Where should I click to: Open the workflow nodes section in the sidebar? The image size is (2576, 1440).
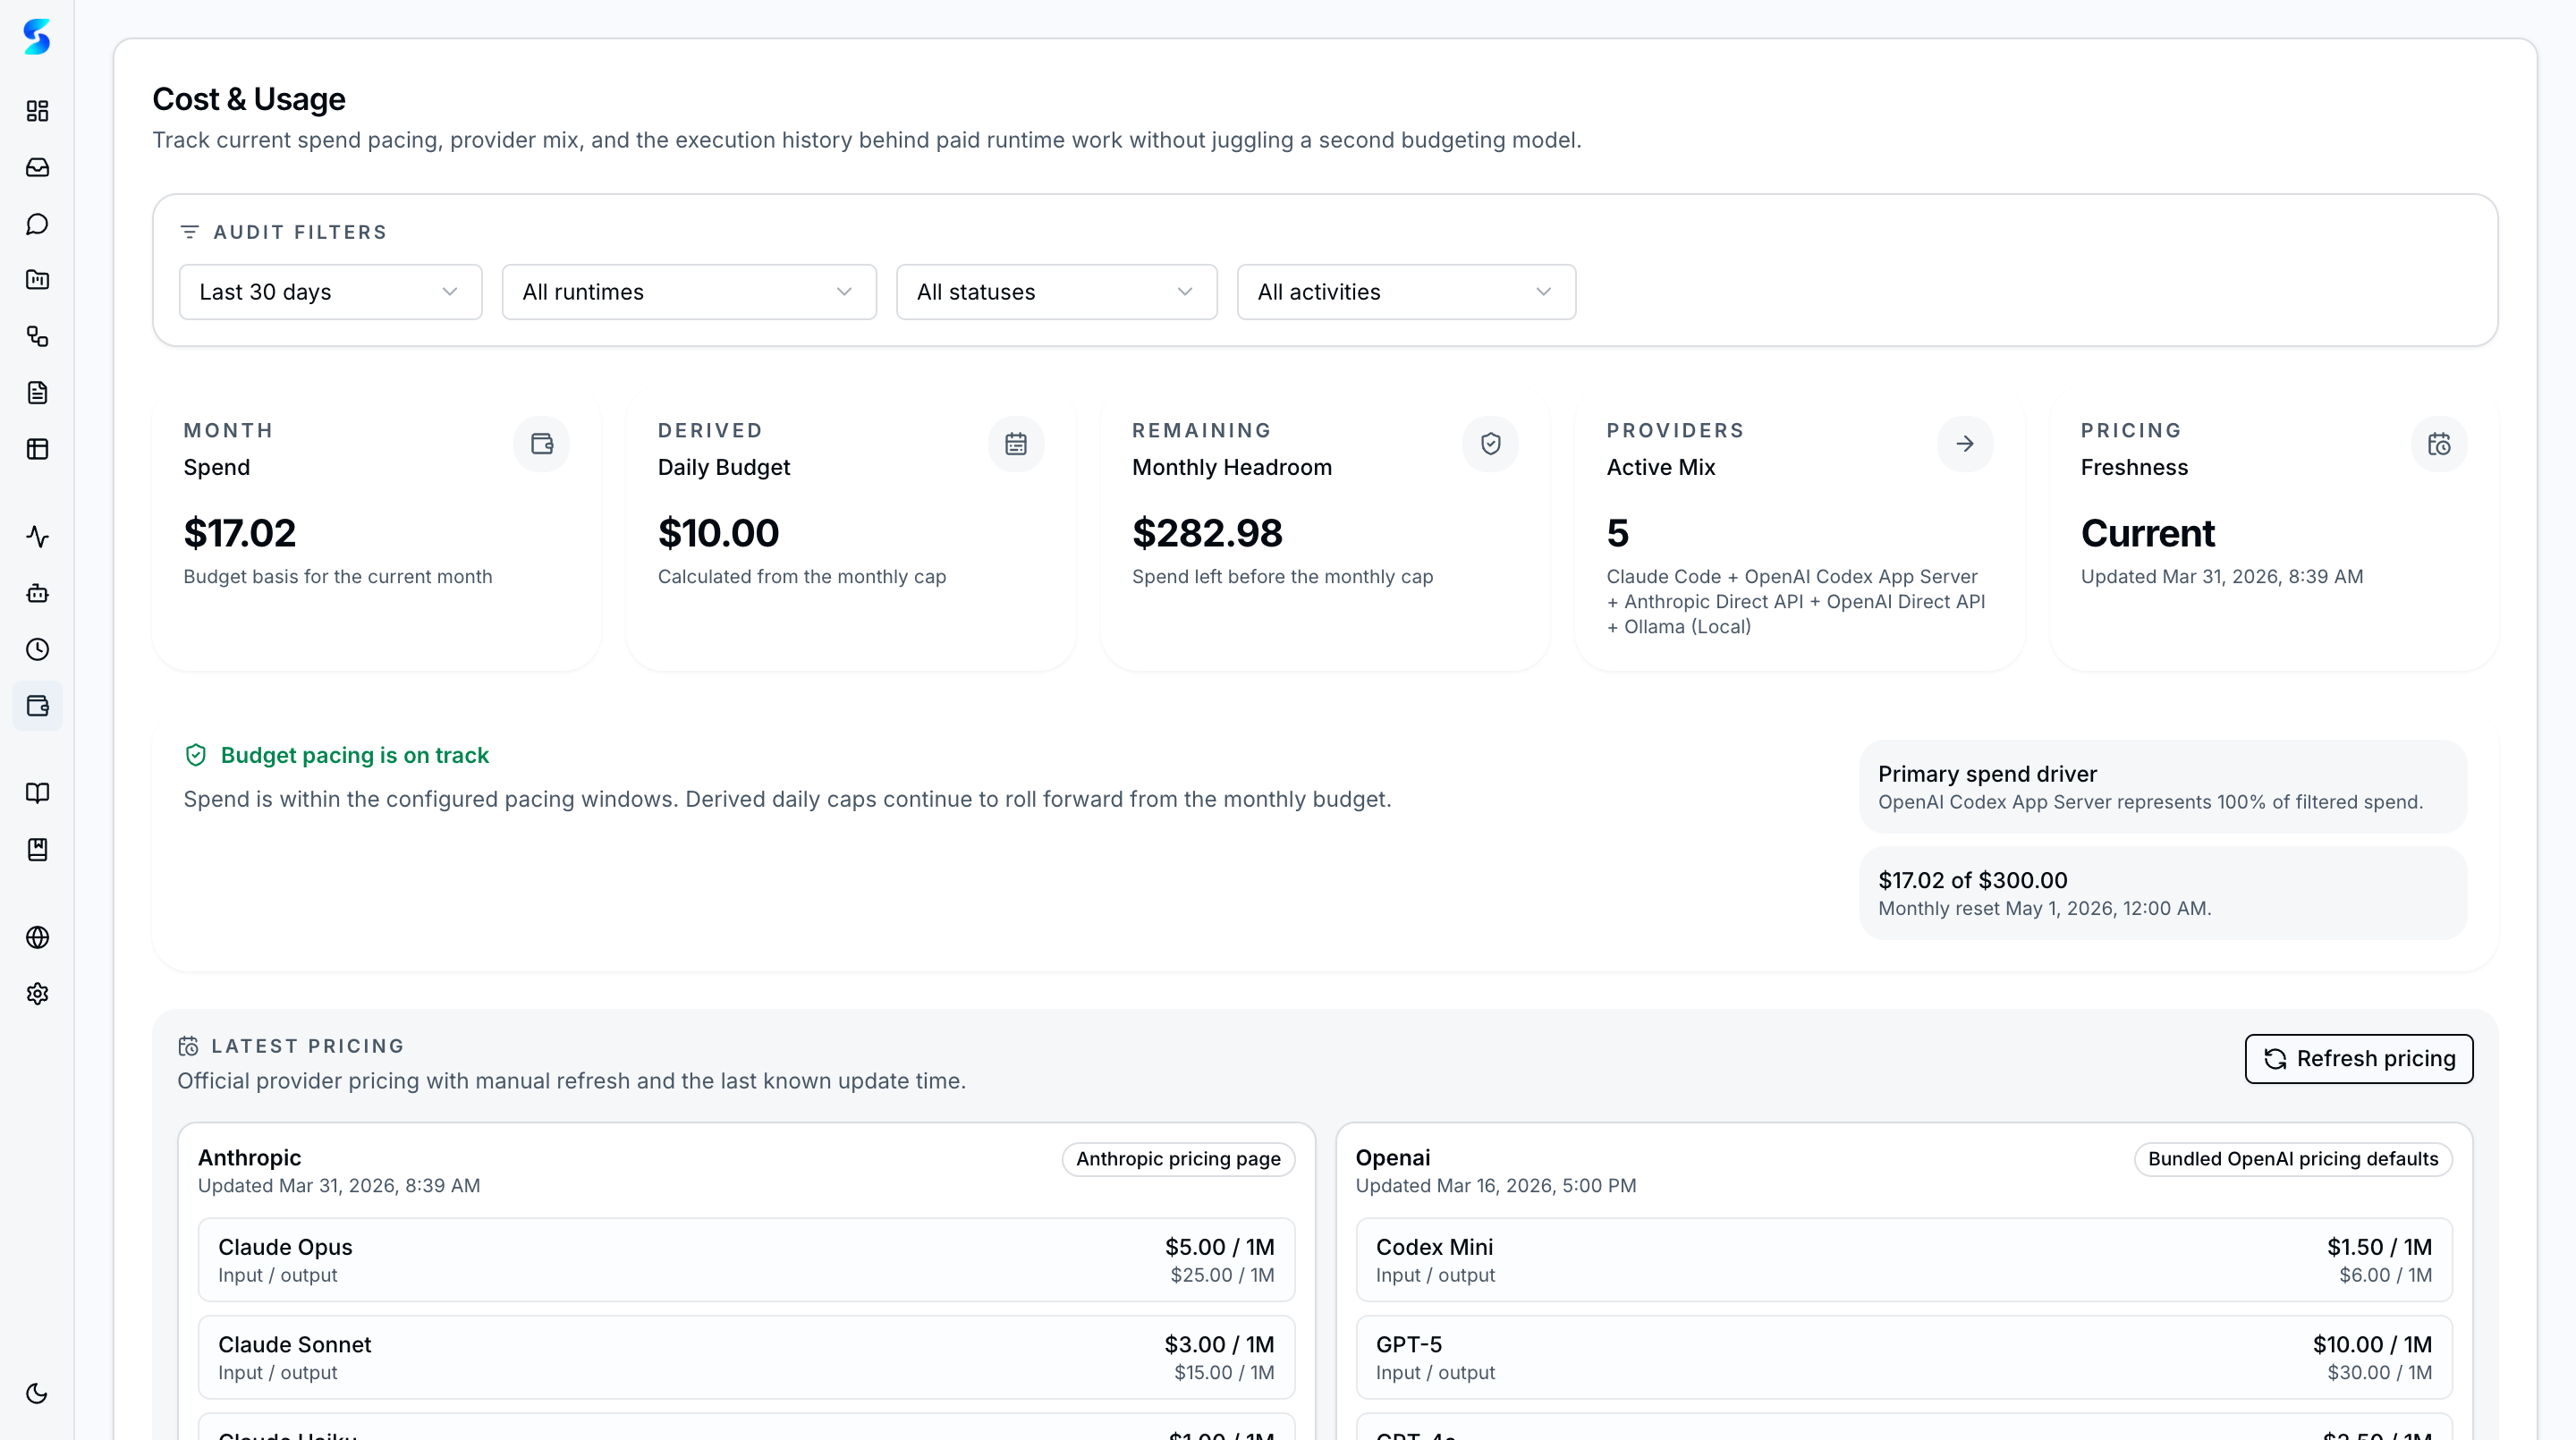(37, 337)
